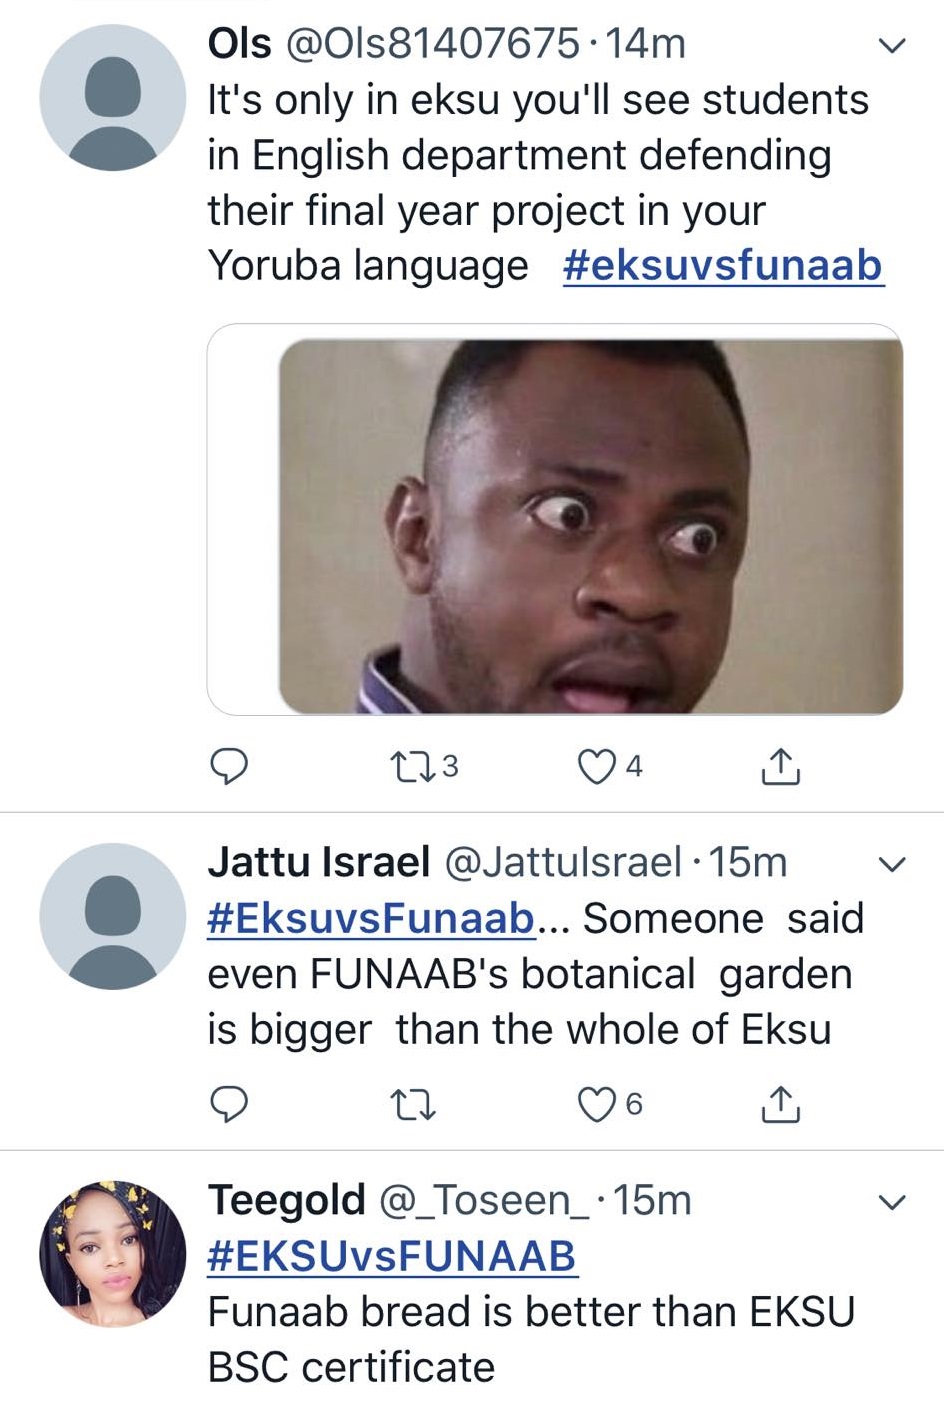Share the Ols tweet
This screenshot has height=1404, width=944.
(x=780, y=767)
